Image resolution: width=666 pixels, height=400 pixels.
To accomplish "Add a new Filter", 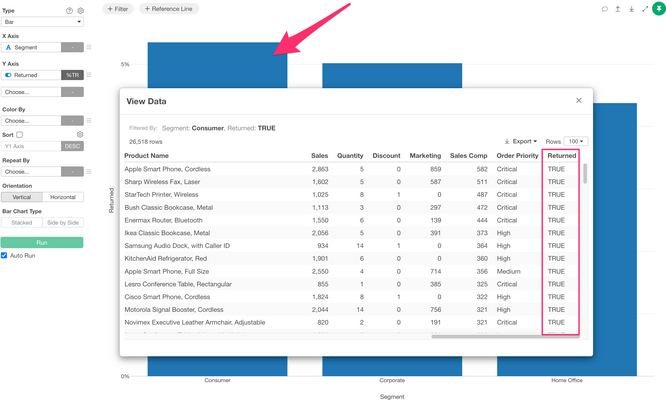I will [118, 8].
